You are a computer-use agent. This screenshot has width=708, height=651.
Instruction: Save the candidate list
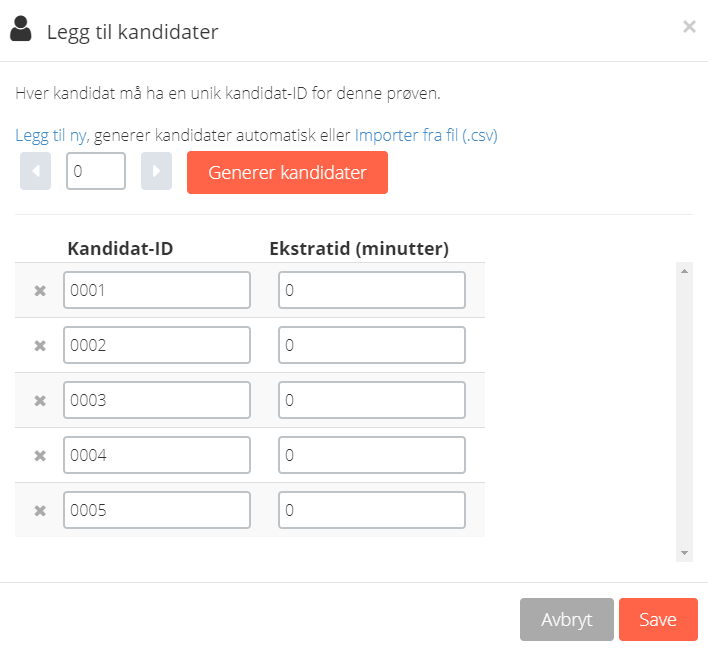point(658,619)
